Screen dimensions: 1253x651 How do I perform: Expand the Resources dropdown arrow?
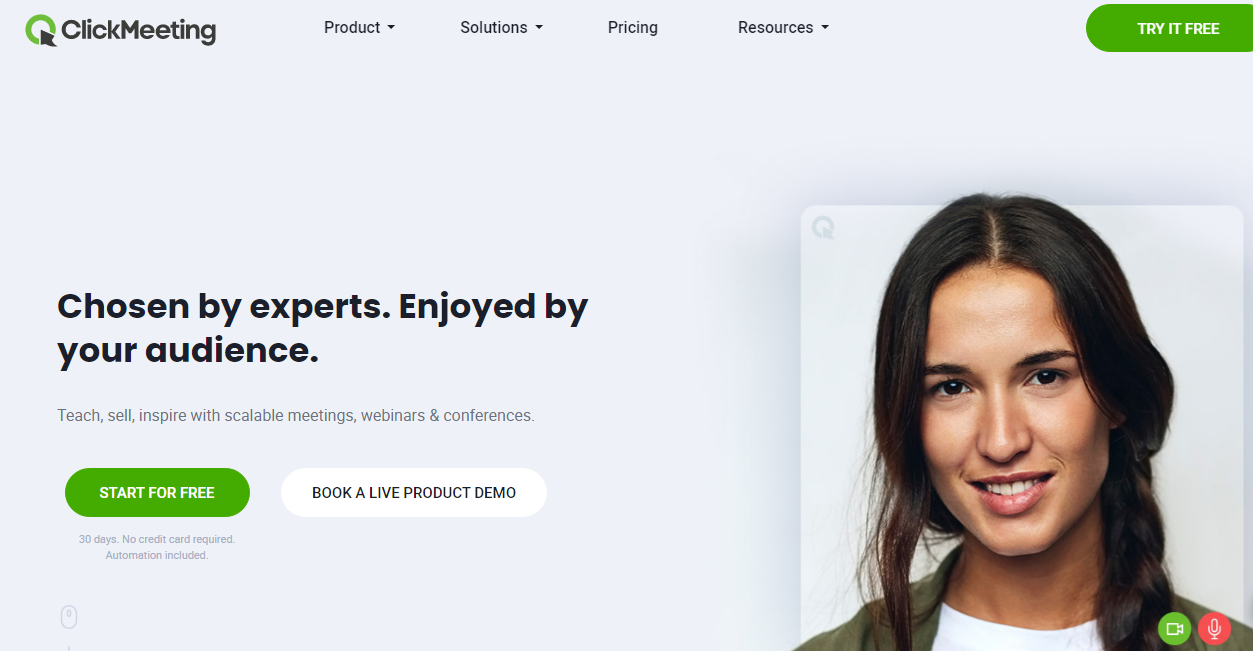tap(825, 28)
